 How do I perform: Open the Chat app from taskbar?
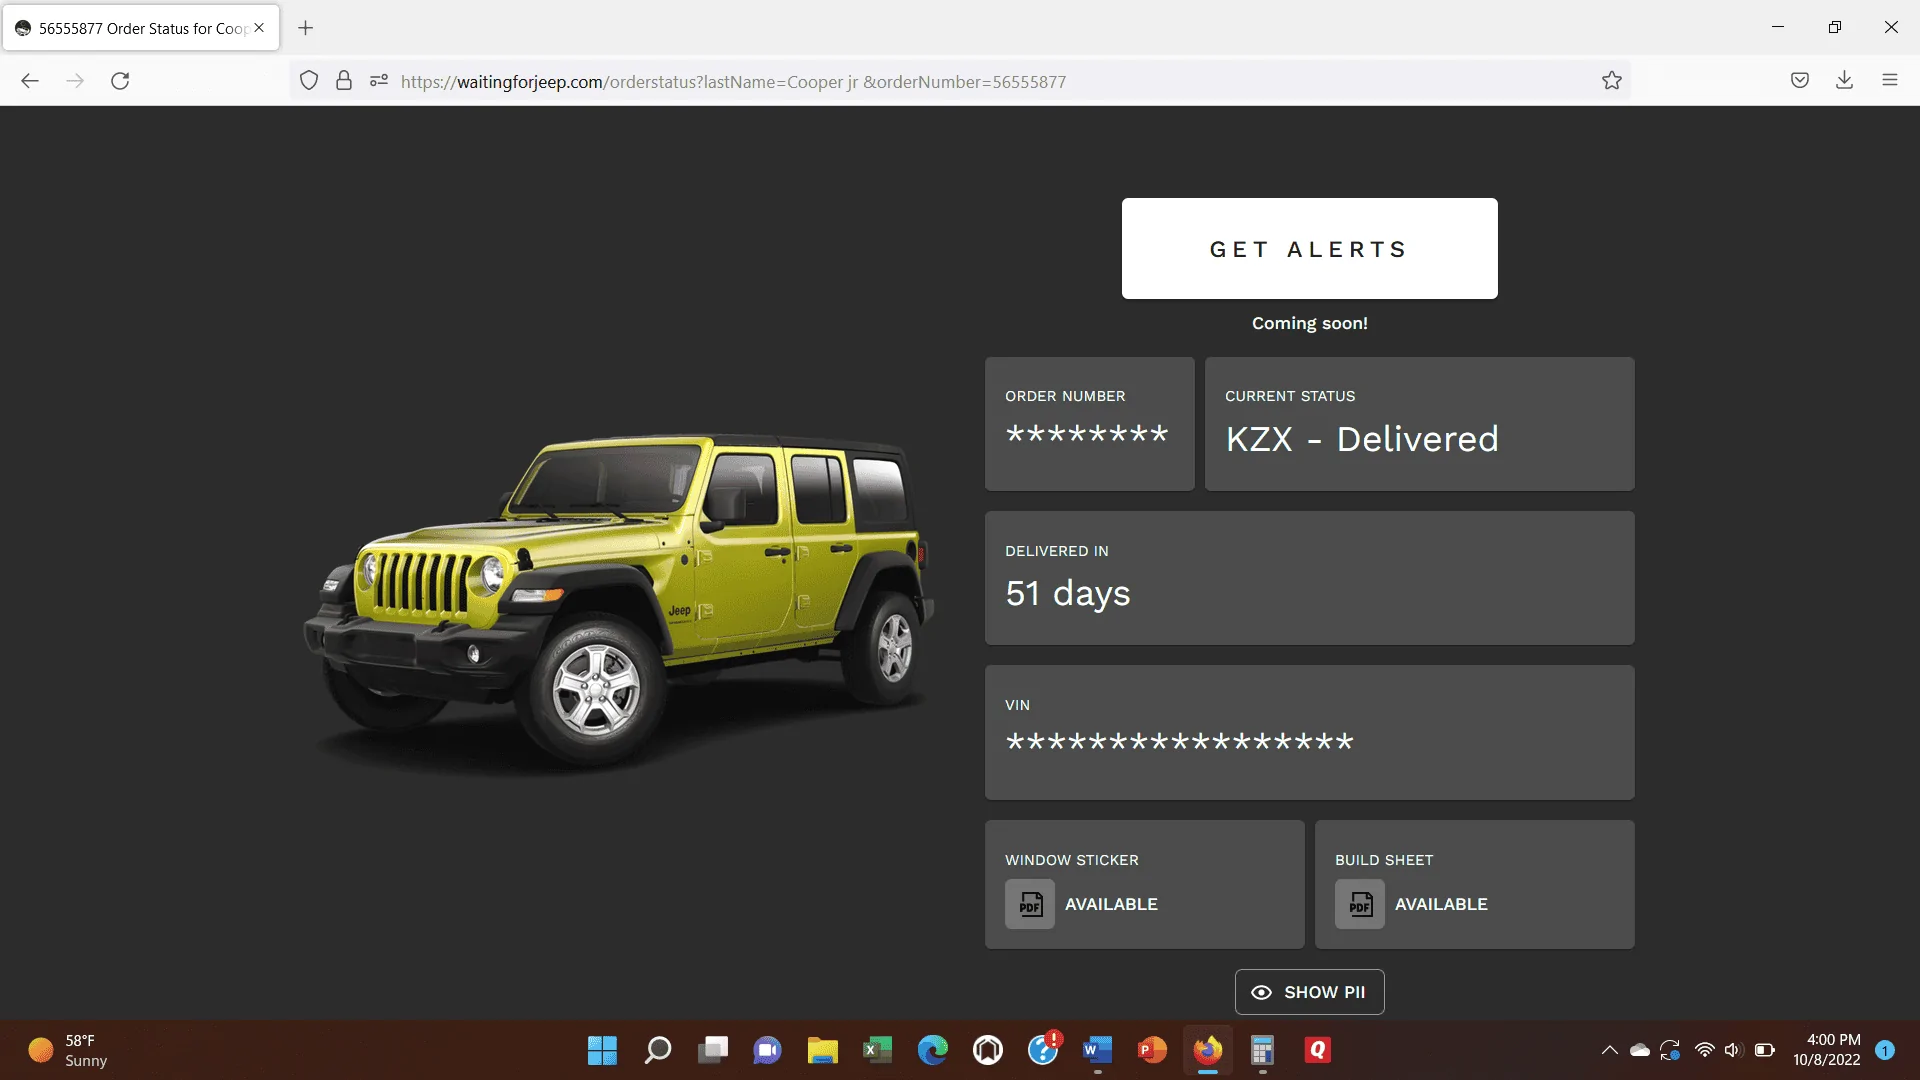[x=768, y=1050]
